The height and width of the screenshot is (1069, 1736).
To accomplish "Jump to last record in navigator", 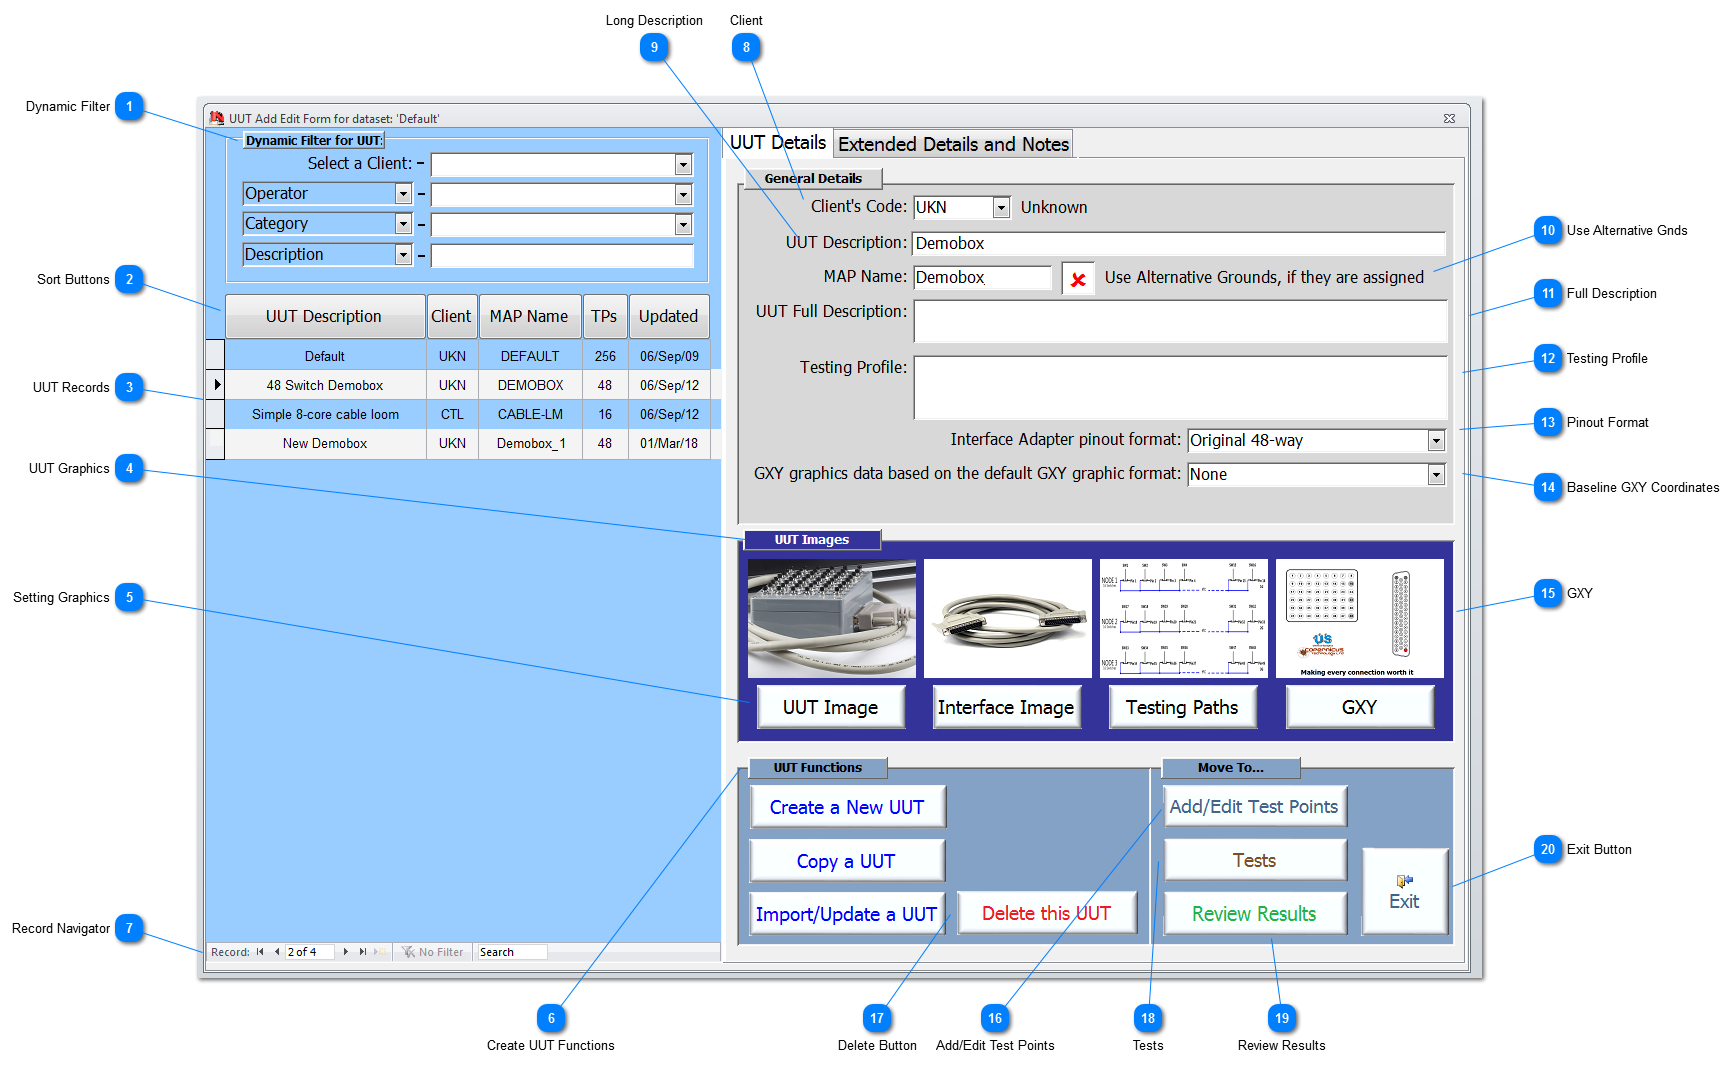I will (x=363, y=952).
